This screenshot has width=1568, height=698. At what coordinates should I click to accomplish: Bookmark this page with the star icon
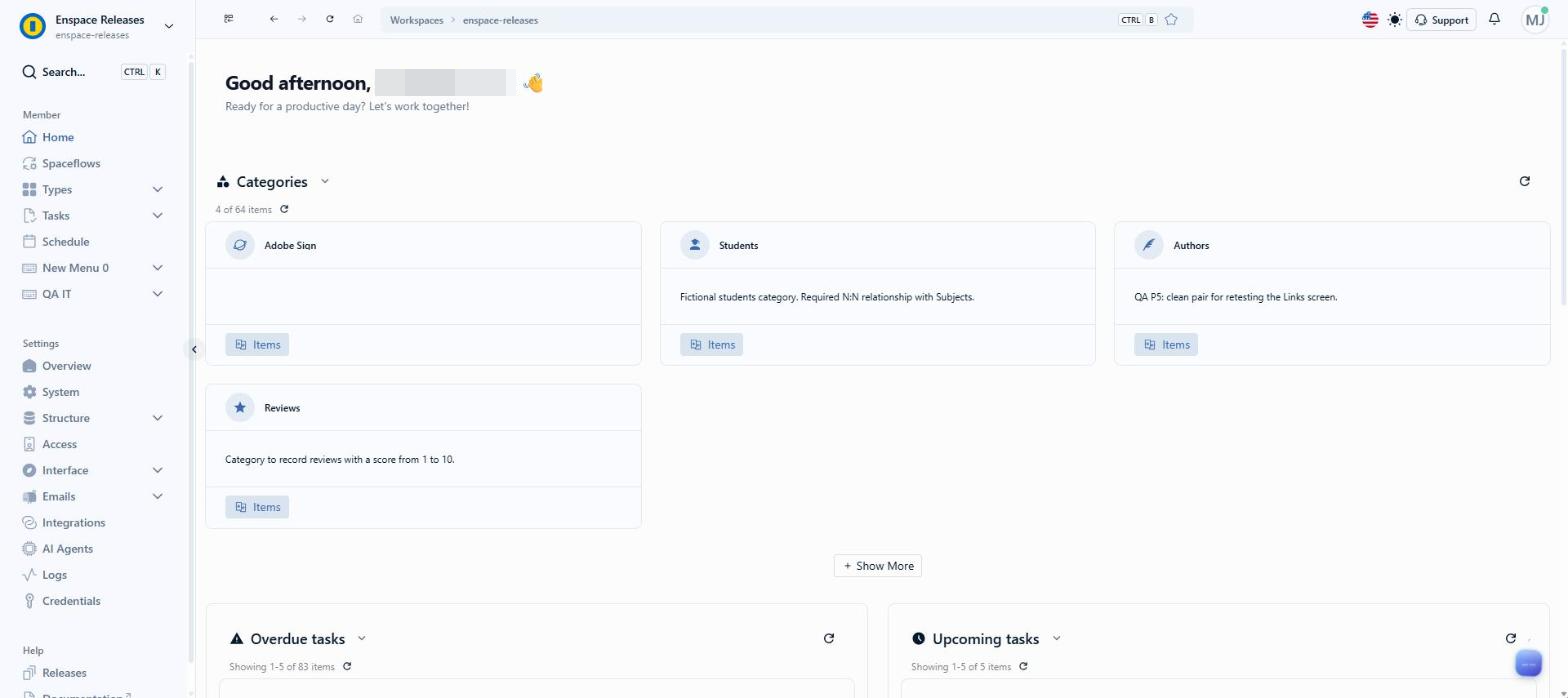[1171, 19]
